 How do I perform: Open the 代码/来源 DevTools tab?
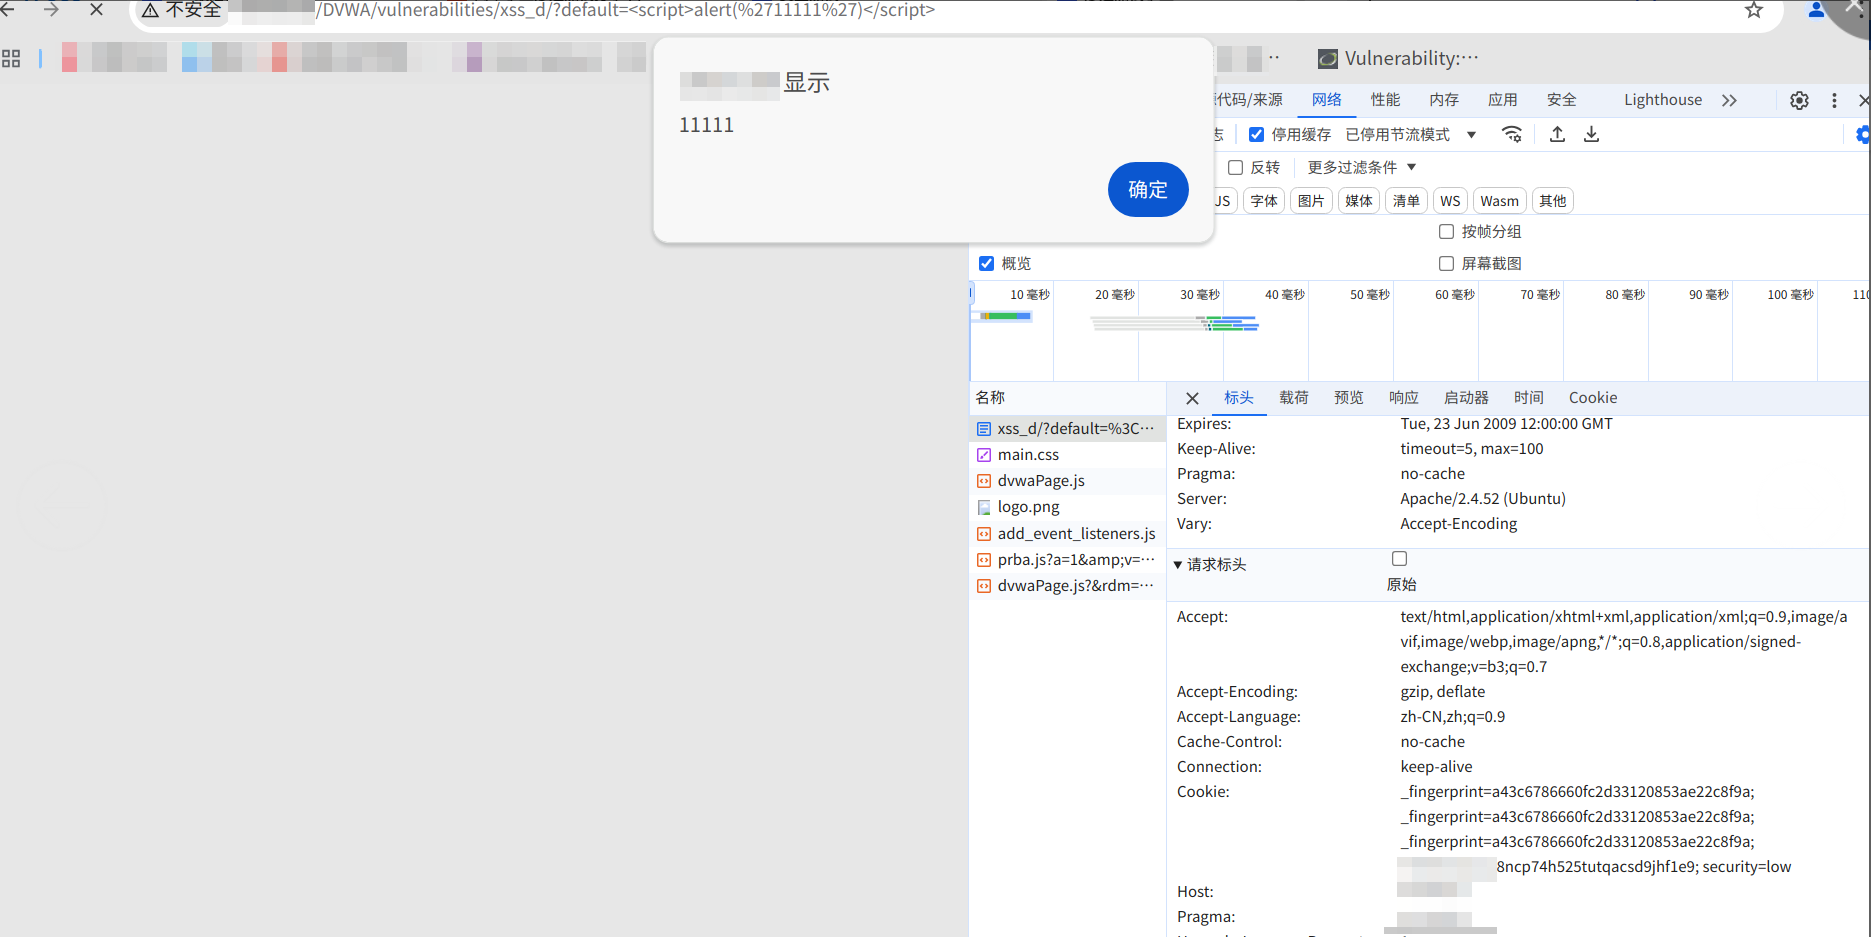[1248, 100]
